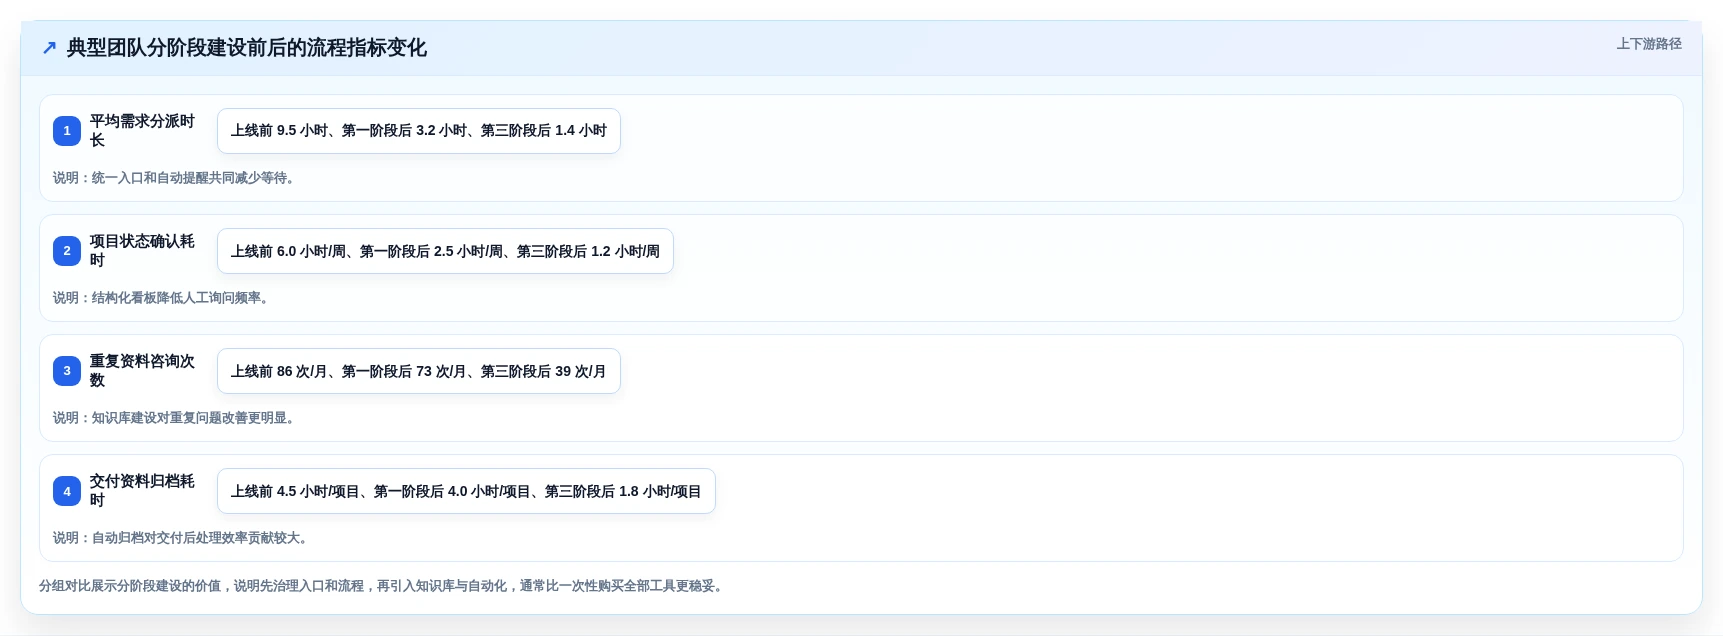Image resolution: width=1723 pixels, height=636 pixels.
Task: Click the note 统一入口和自动提醒共同减少等待
Action: (174, 178)
